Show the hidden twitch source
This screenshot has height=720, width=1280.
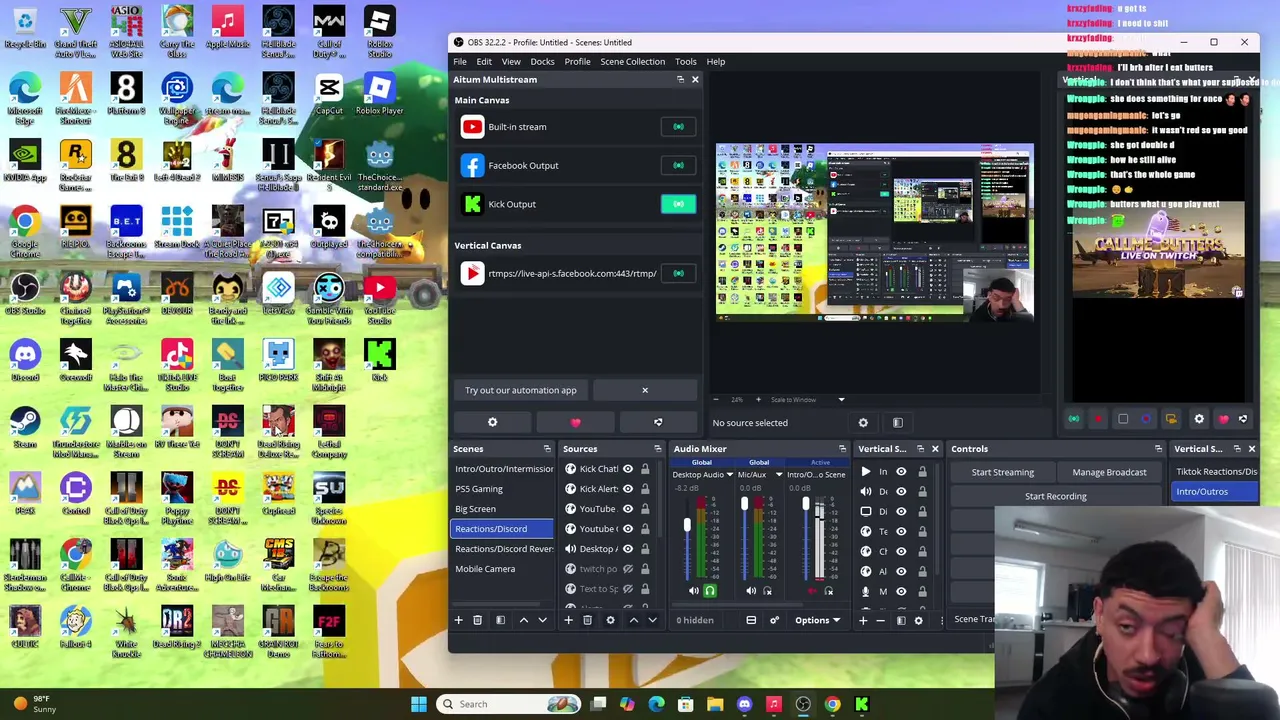(x=628, y=569)
